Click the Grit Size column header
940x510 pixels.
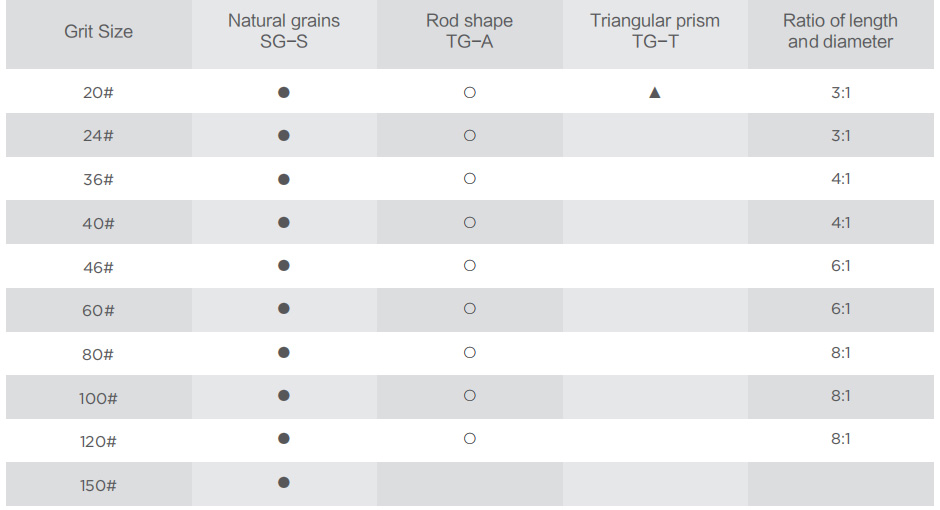click(x=98, y=31)
